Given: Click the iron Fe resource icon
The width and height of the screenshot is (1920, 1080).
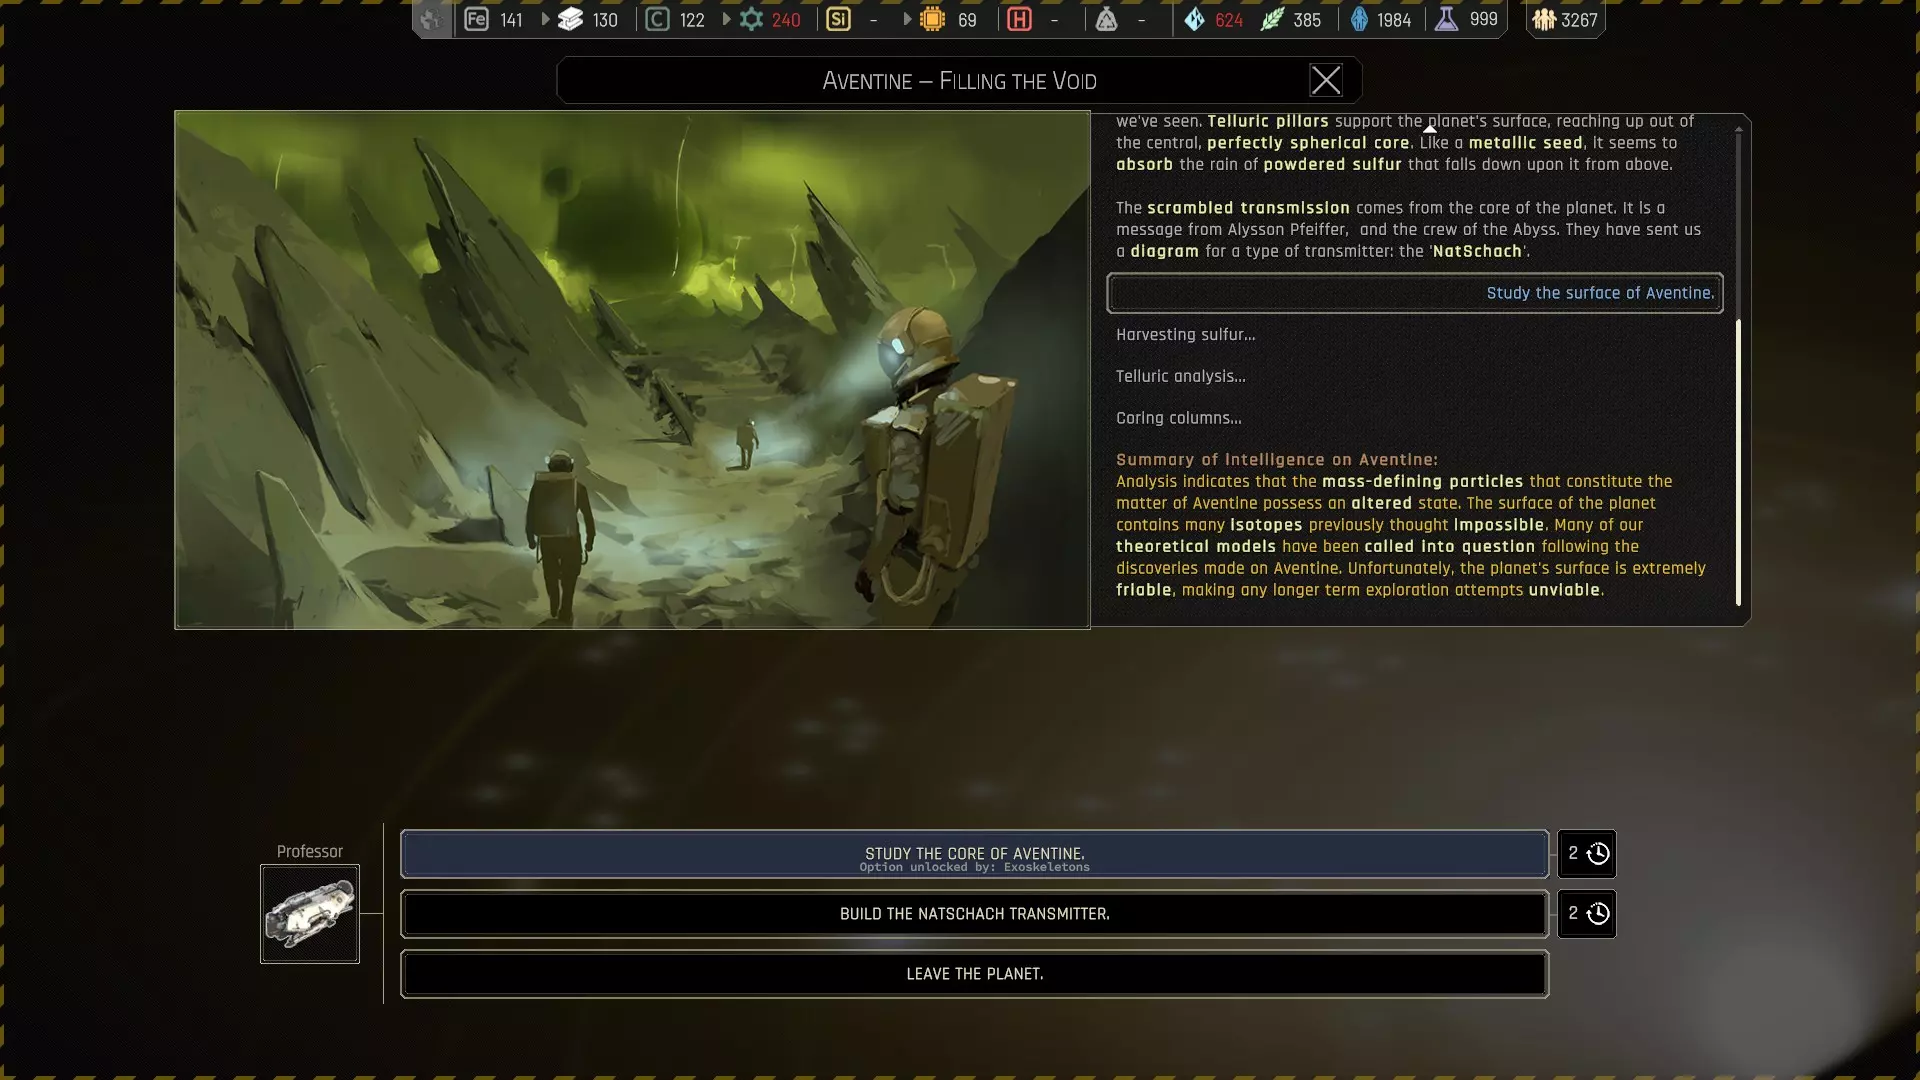Looking at the screenshot, I should (477, 19).
